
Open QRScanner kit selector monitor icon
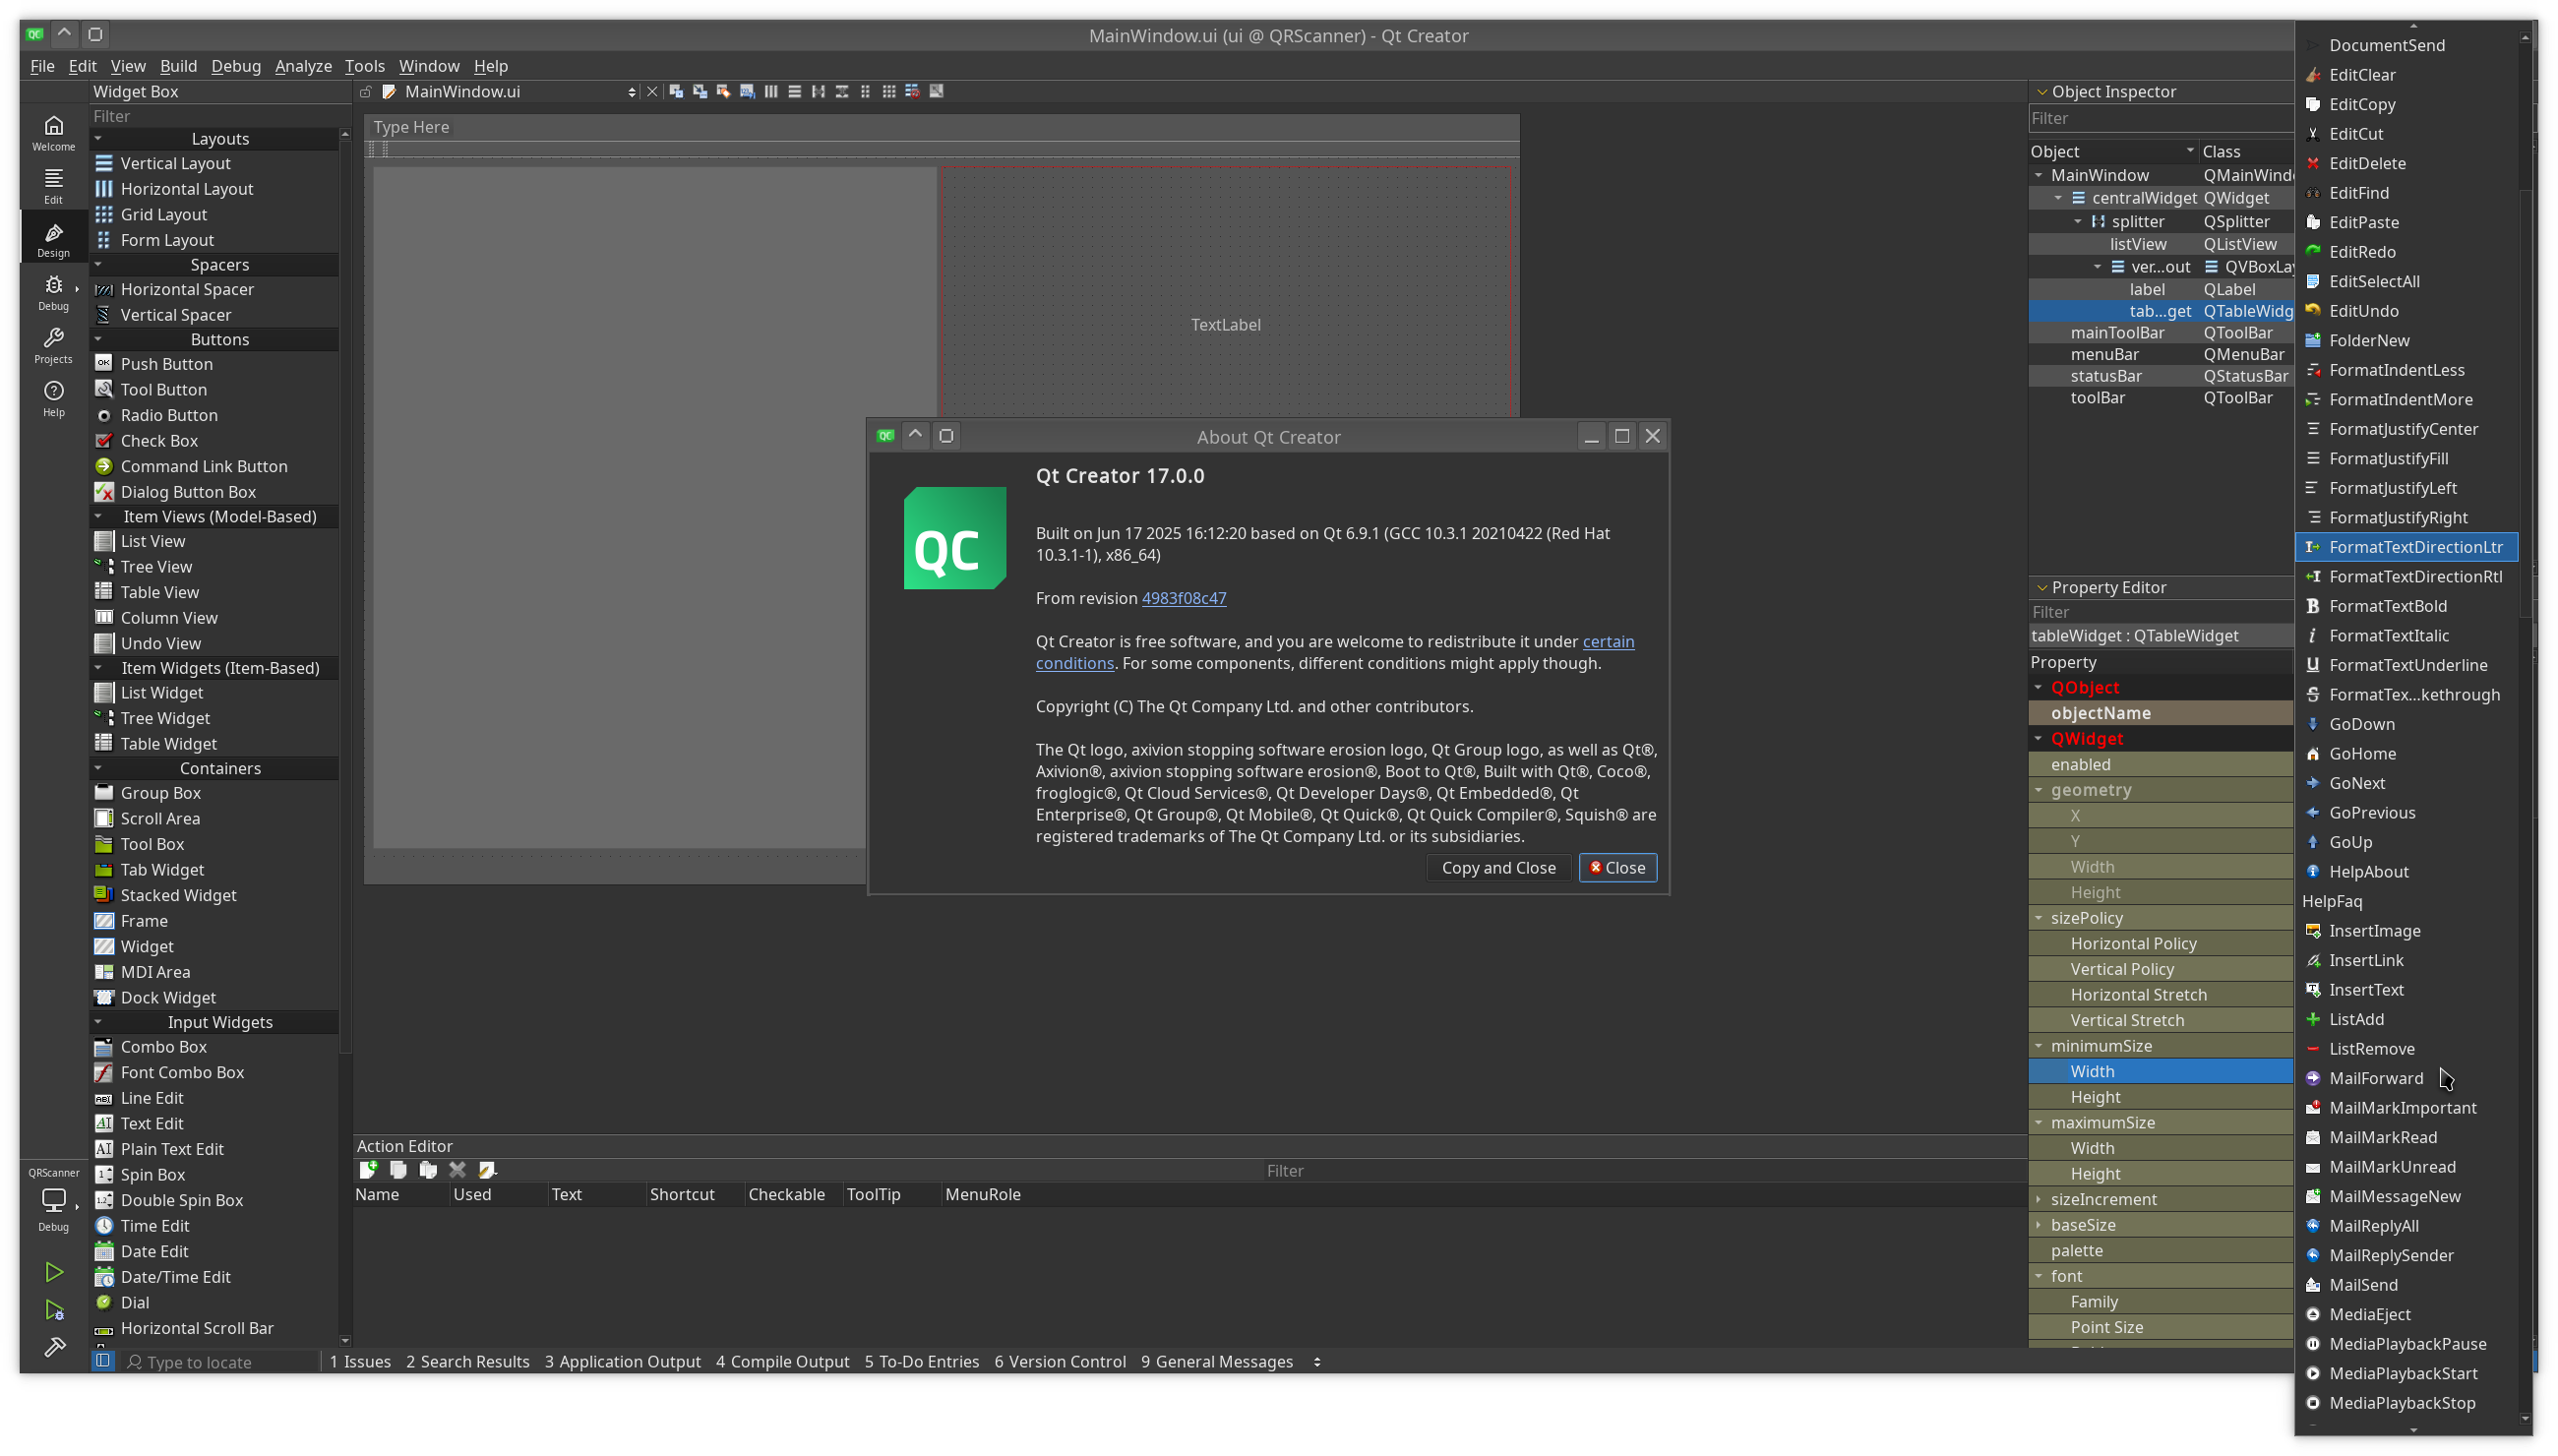(x=53, y=1199)
